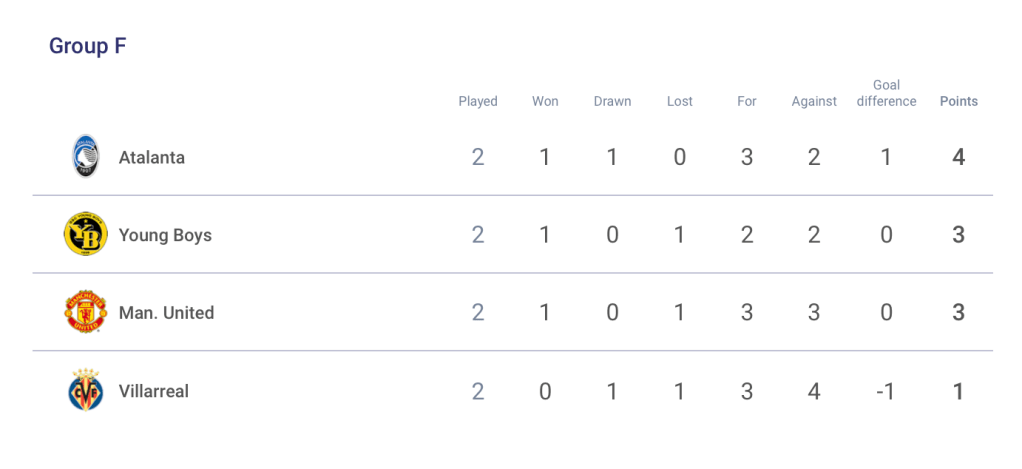Image resolution: width=1022 pixels, height=469 pixels.
Task: Click the Played column header
Action: point(478,101)
